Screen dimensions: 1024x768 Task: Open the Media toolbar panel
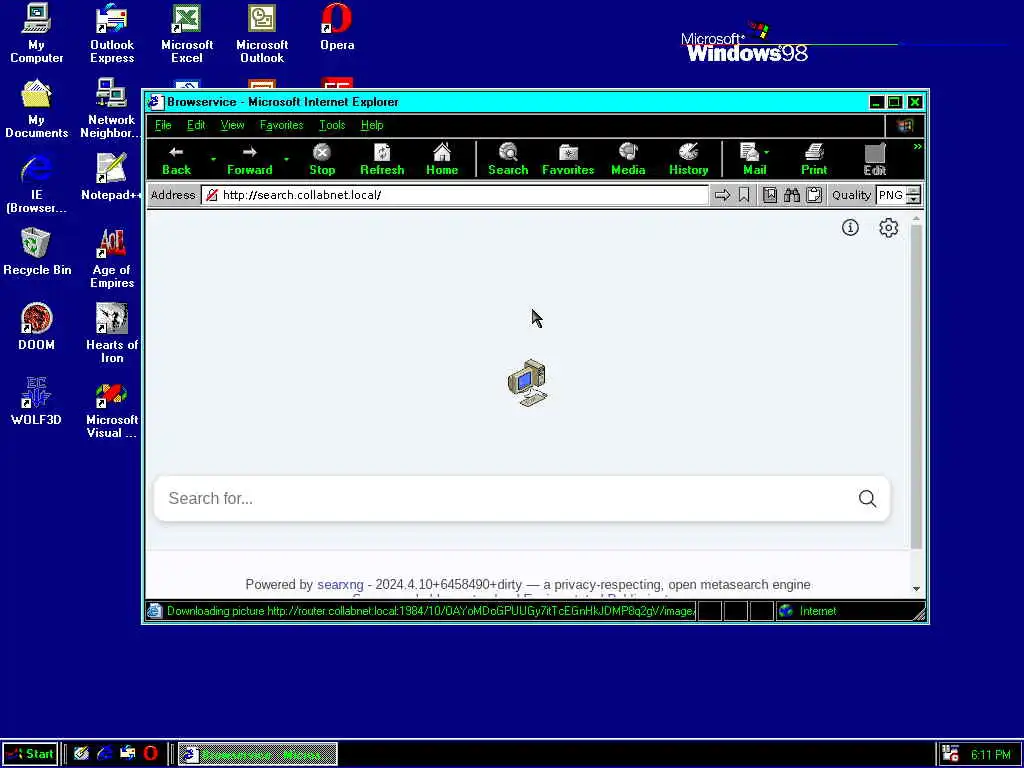(628, 160)
